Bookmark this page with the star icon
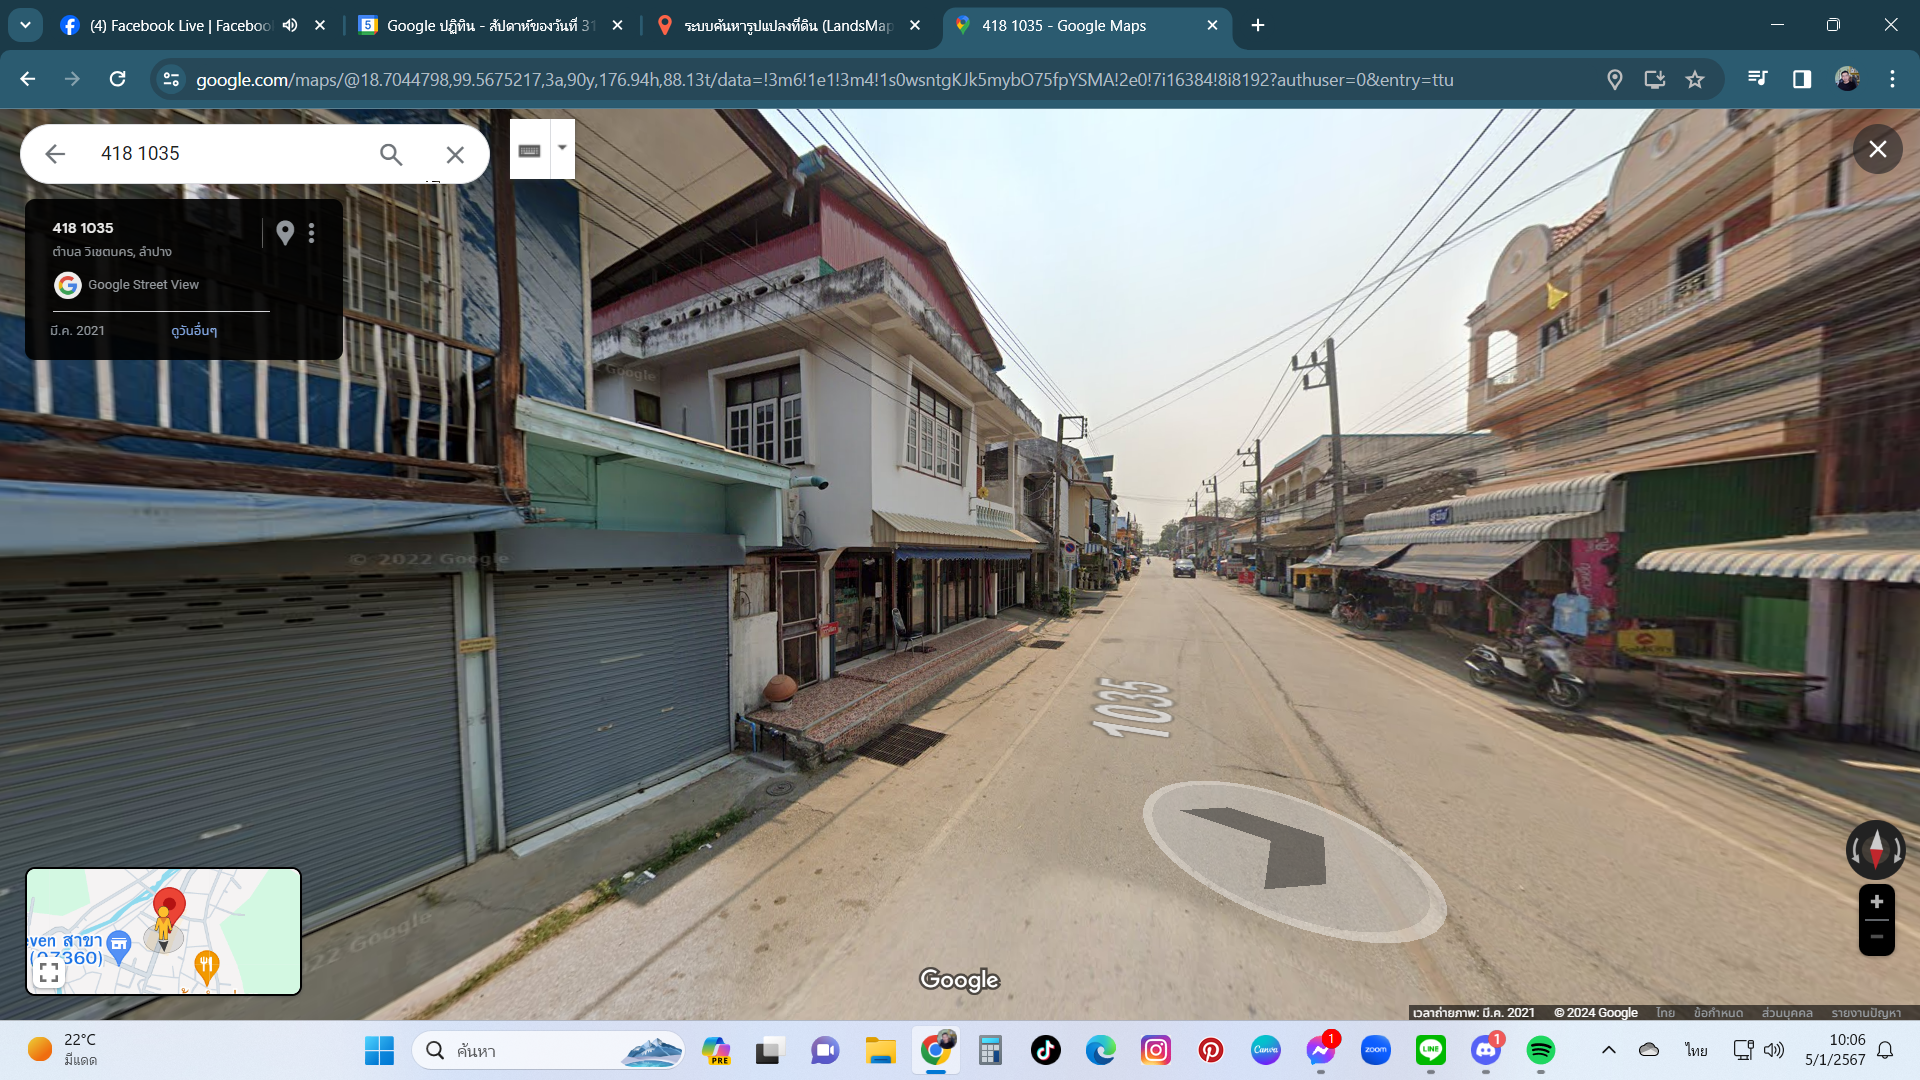The image size is (1920, 1080). [1694, 79]
